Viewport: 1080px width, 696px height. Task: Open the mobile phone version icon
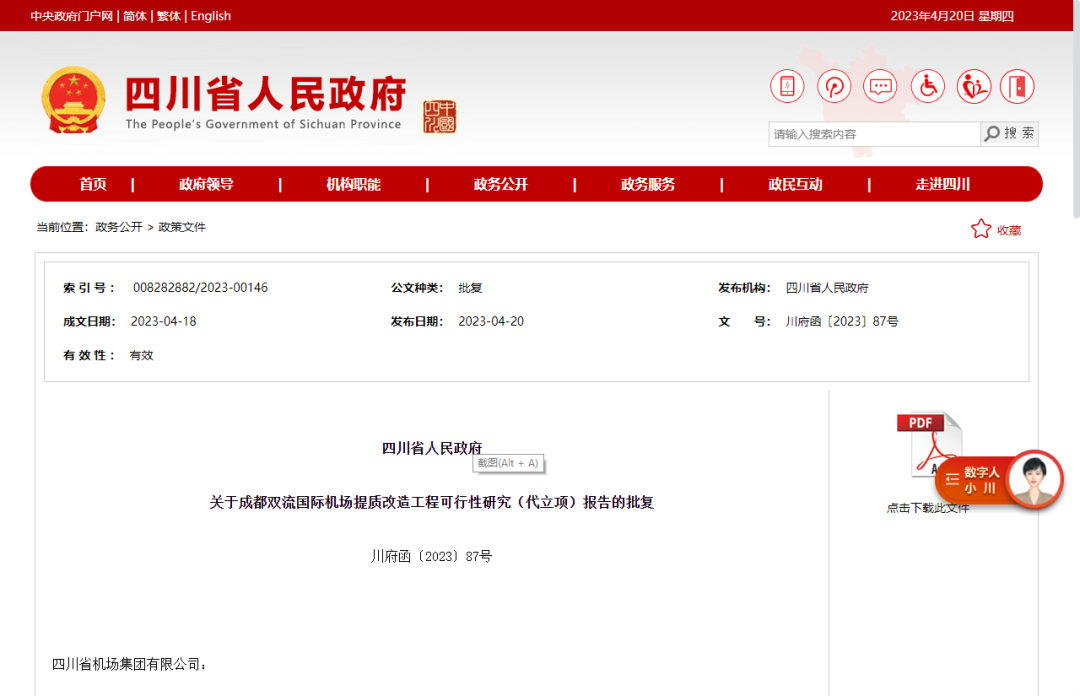tap(787, 86)
